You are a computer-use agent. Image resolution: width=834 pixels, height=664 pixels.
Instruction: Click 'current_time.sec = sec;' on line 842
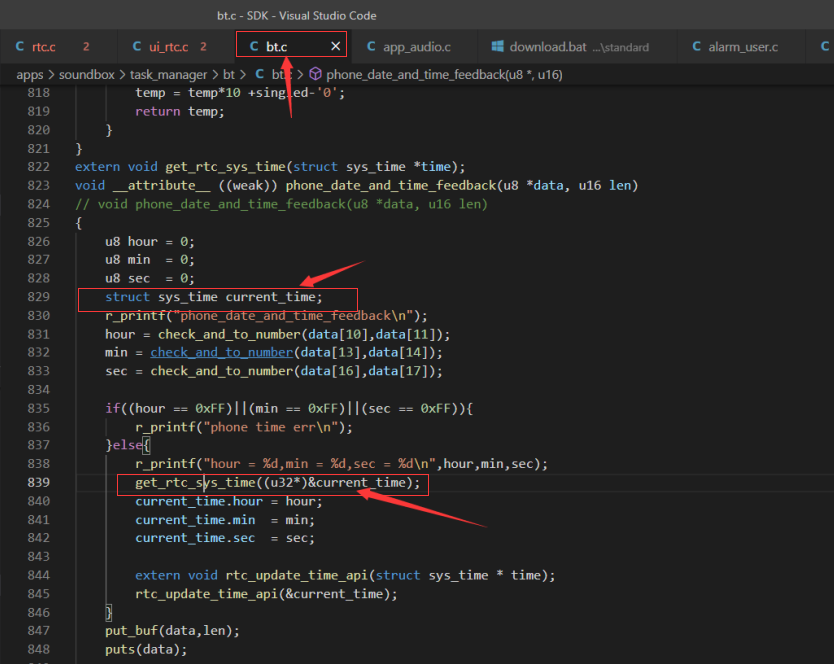225,538
